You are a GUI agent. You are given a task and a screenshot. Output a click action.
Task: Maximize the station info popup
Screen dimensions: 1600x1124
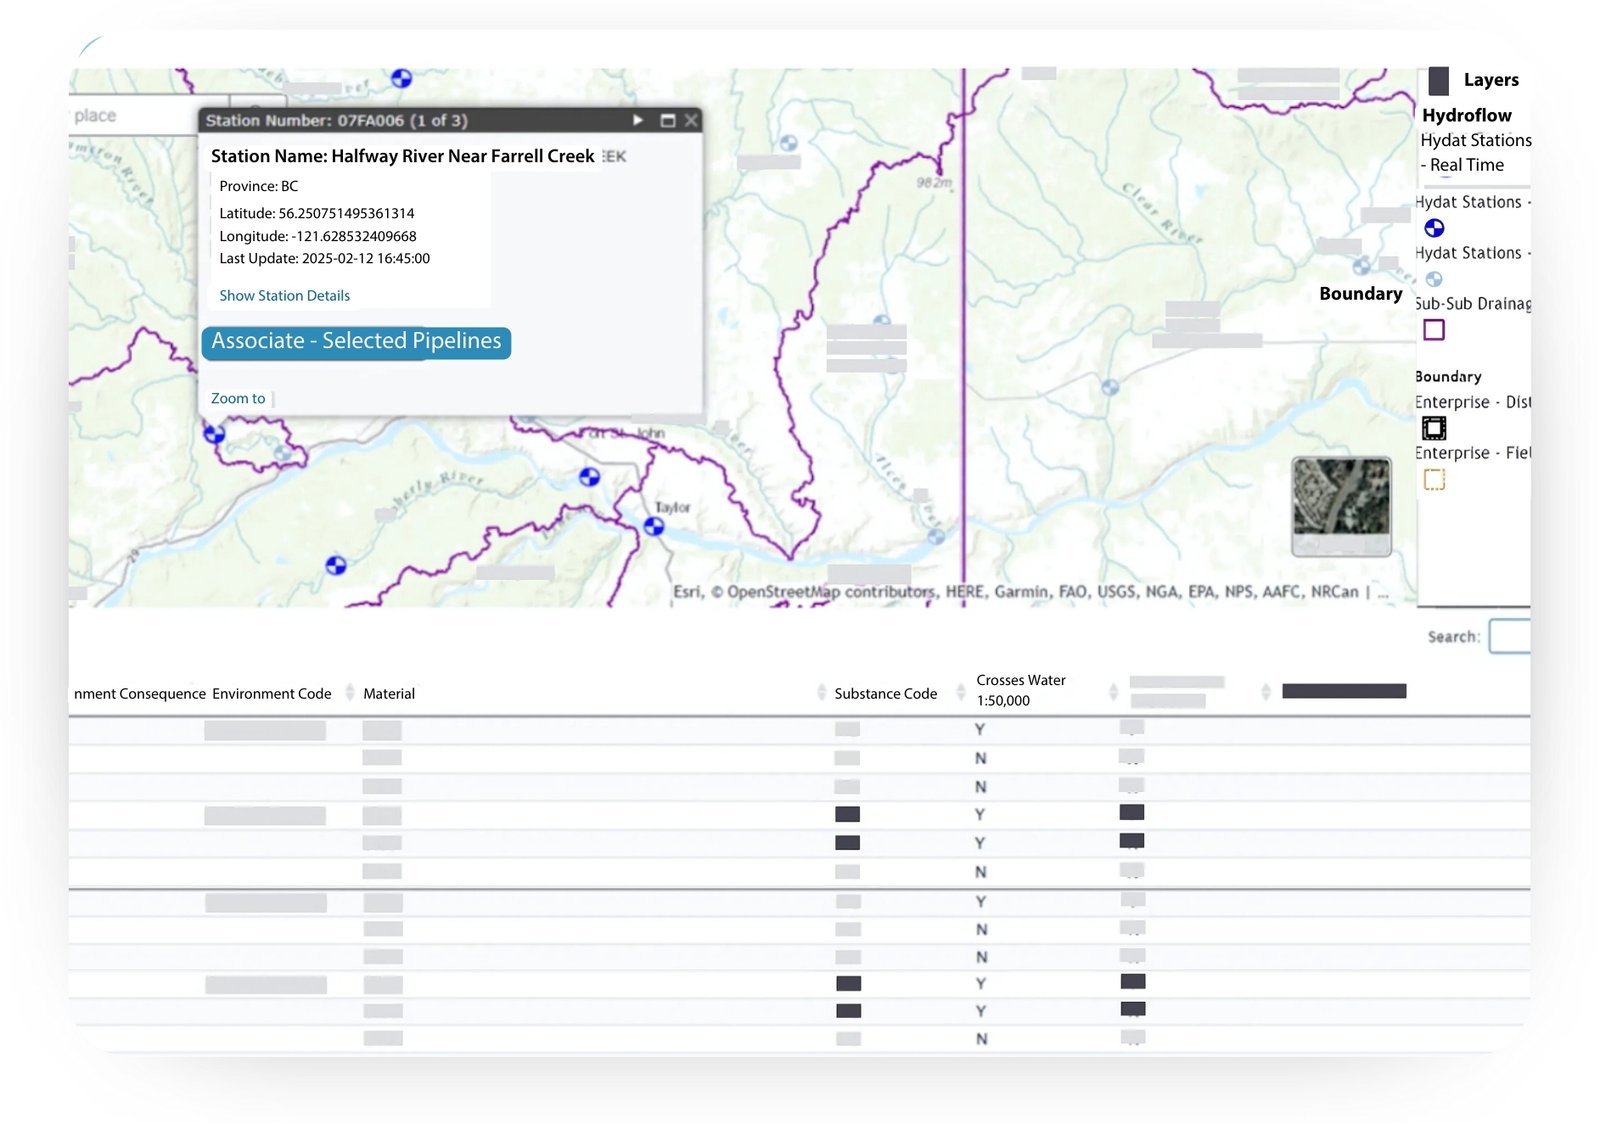[x=668, y=120]
